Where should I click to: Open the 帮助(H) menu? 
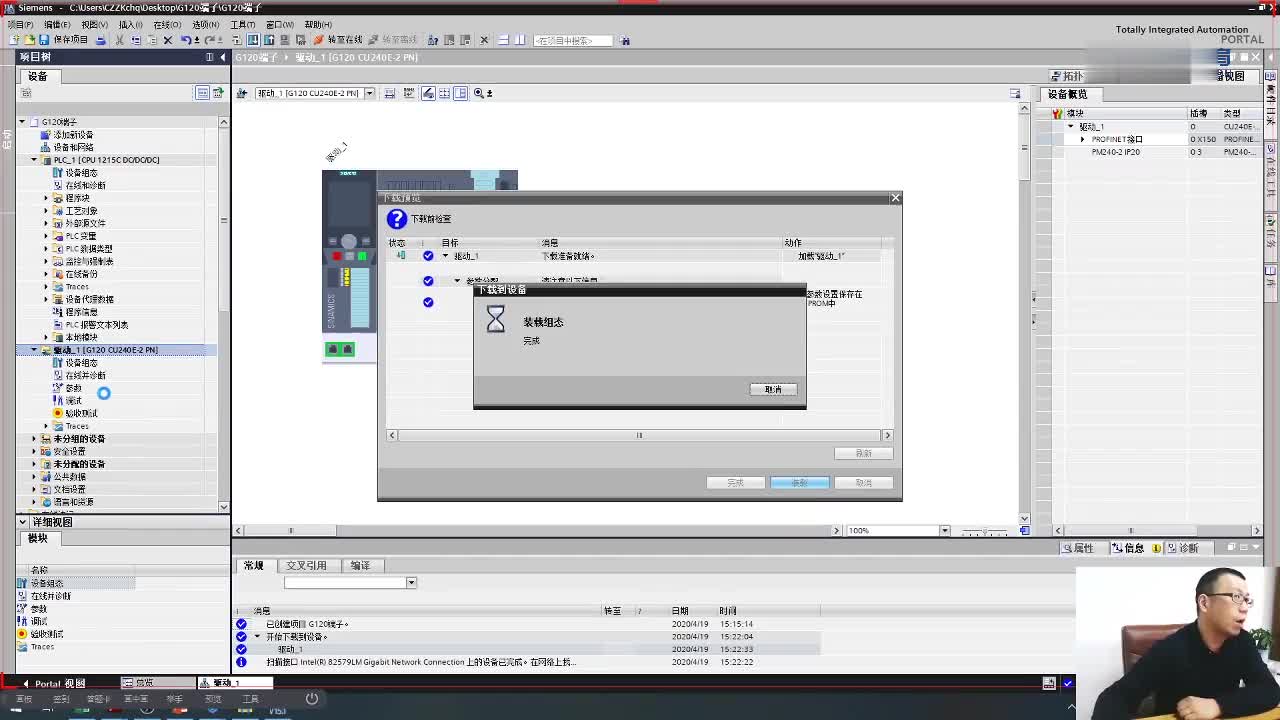318,24
